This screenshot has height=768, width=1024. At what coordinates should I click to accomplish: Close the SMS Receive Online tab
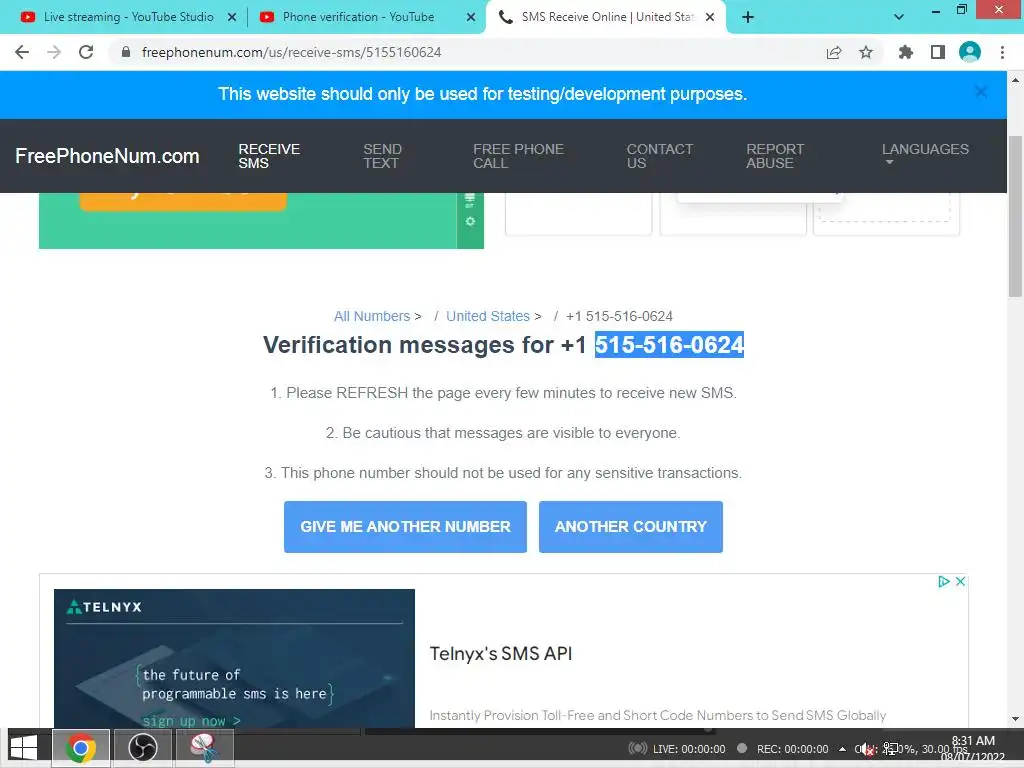coord(711,18)
